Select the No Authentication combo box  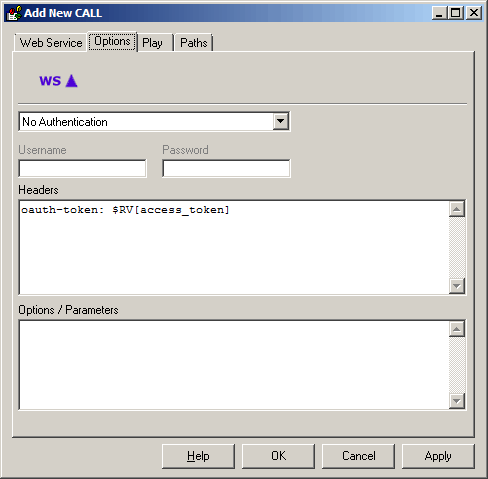[x=154, y=122]
